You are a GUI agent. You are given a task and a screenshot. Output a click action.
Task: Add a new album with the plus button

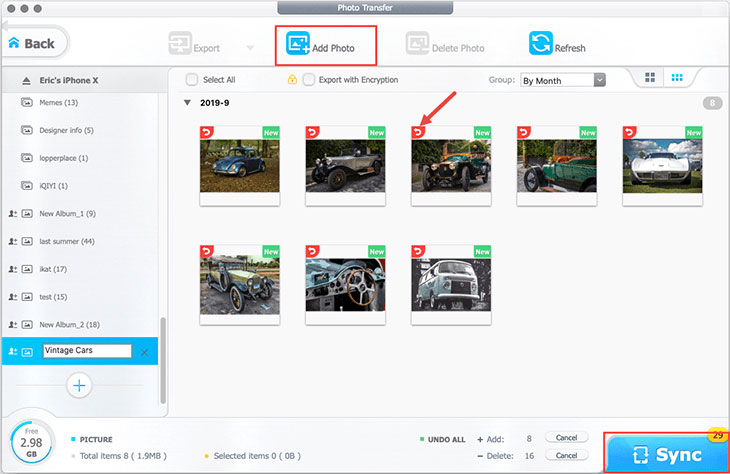point(79,386)
